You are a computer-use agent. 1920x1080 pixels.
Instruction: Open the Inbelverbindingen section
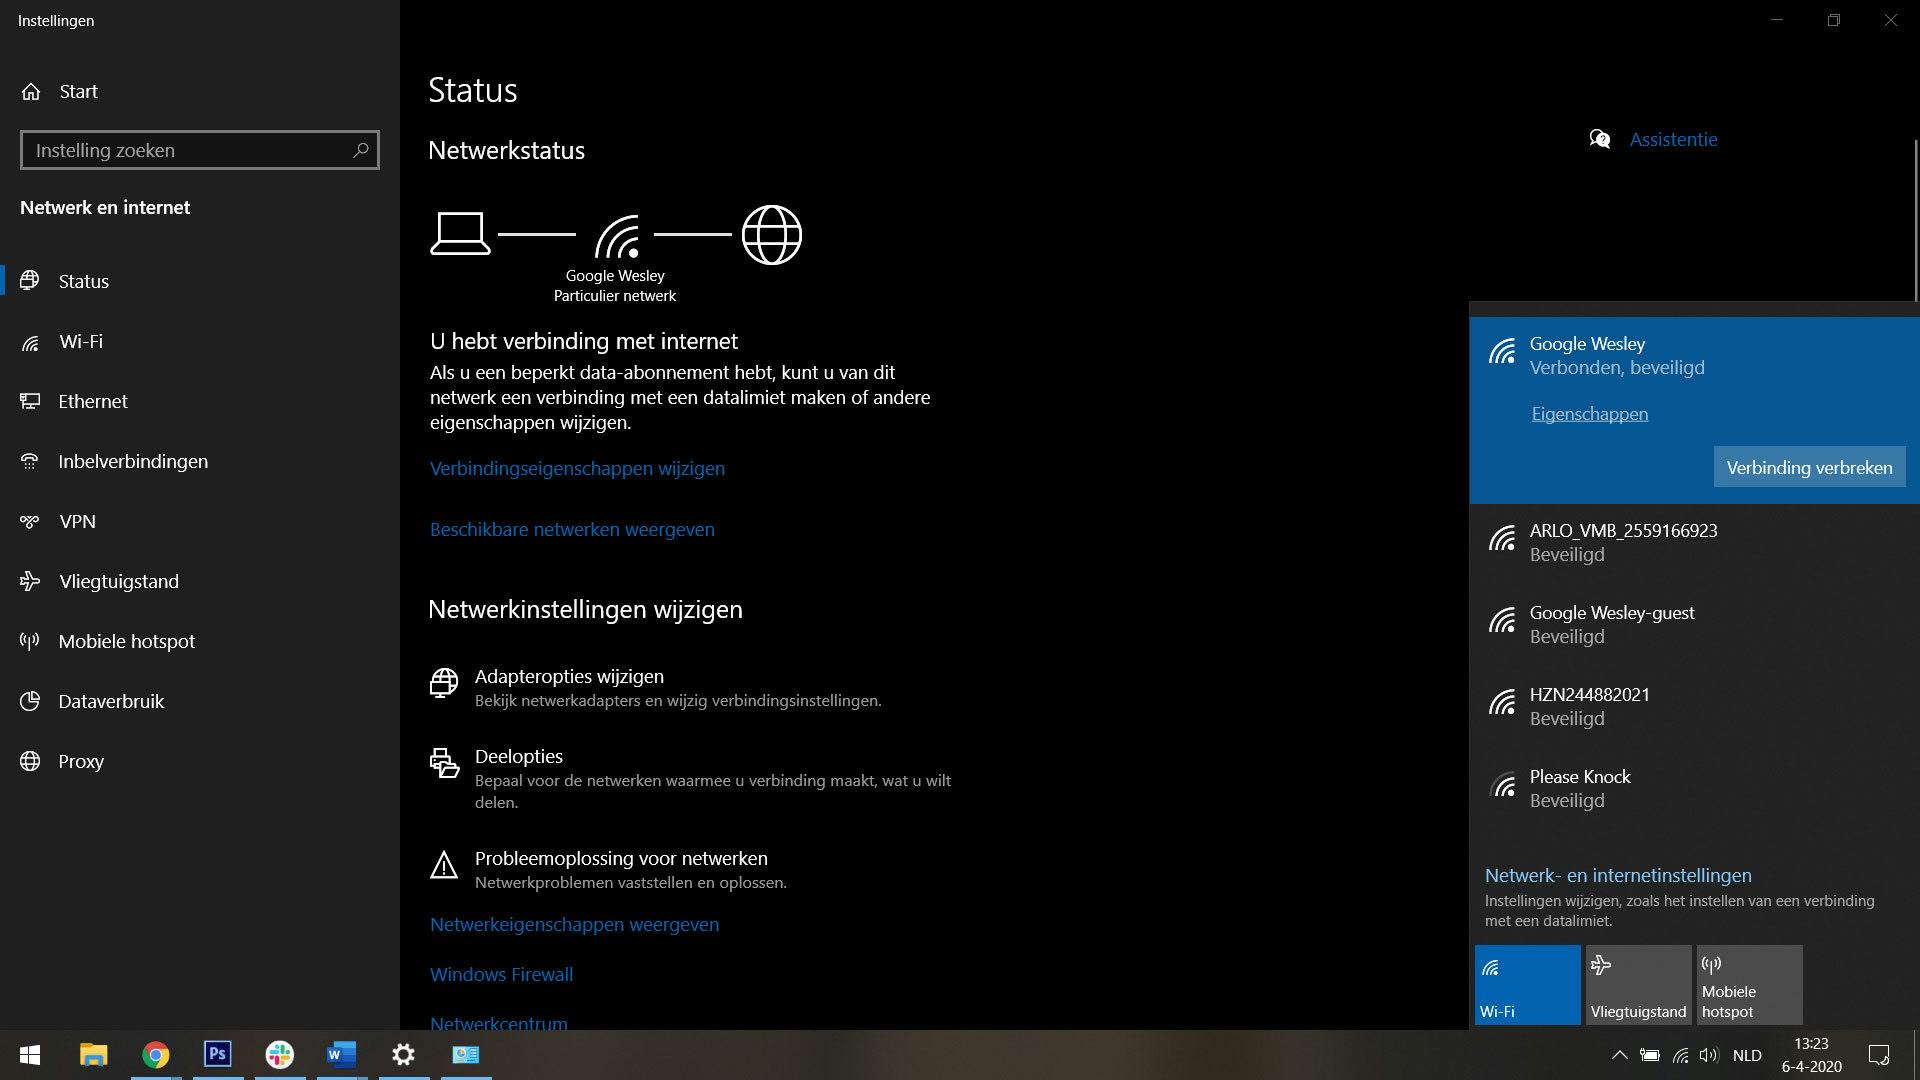pyautogui.click(x=132, y=461)
